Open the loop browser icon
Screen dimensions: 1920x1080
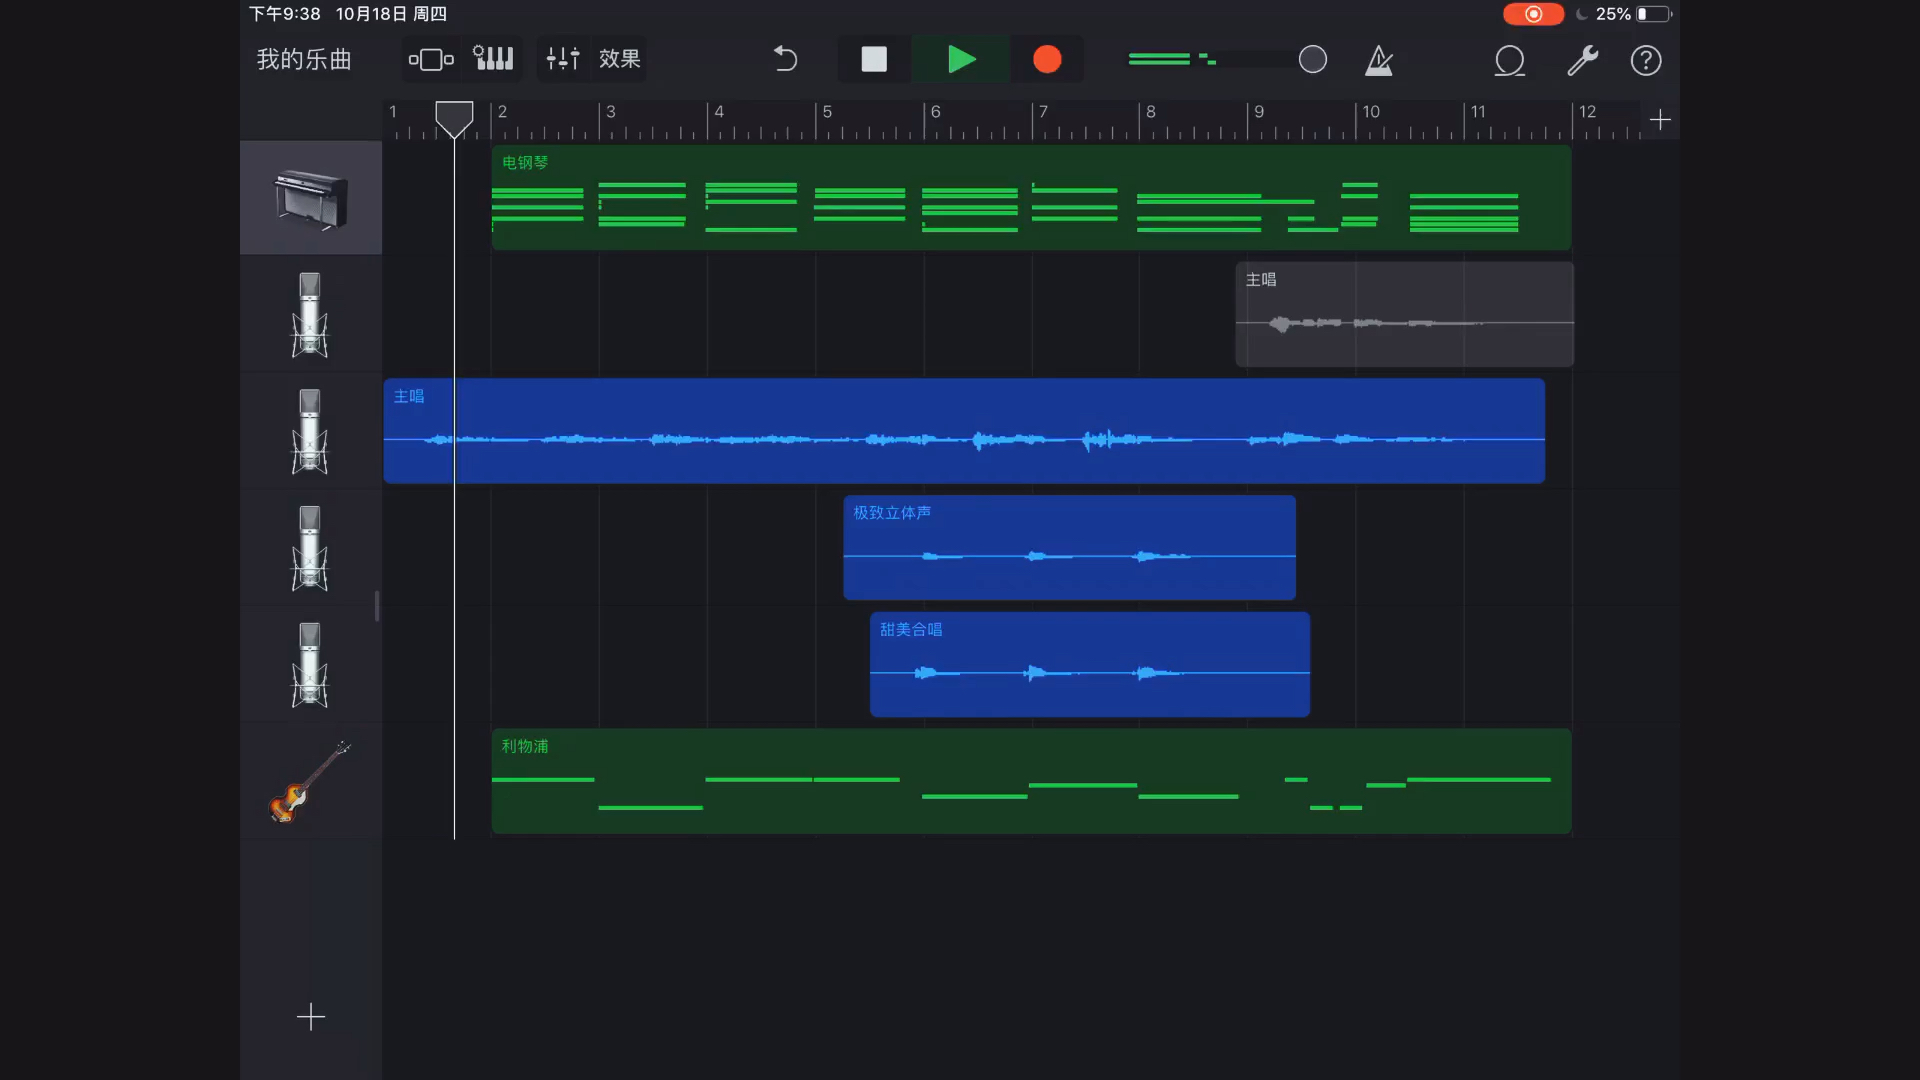pyautogui.click(x=1510, y=60)
